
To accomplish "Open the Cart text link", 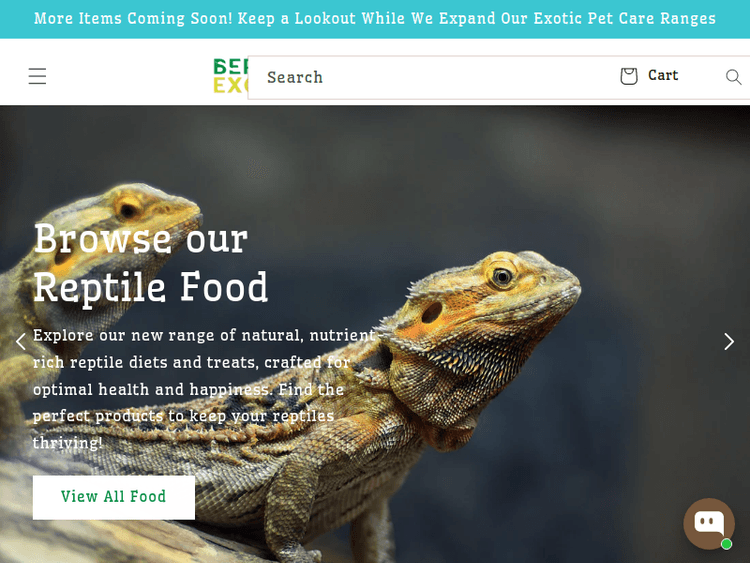I will pos(663,76).
